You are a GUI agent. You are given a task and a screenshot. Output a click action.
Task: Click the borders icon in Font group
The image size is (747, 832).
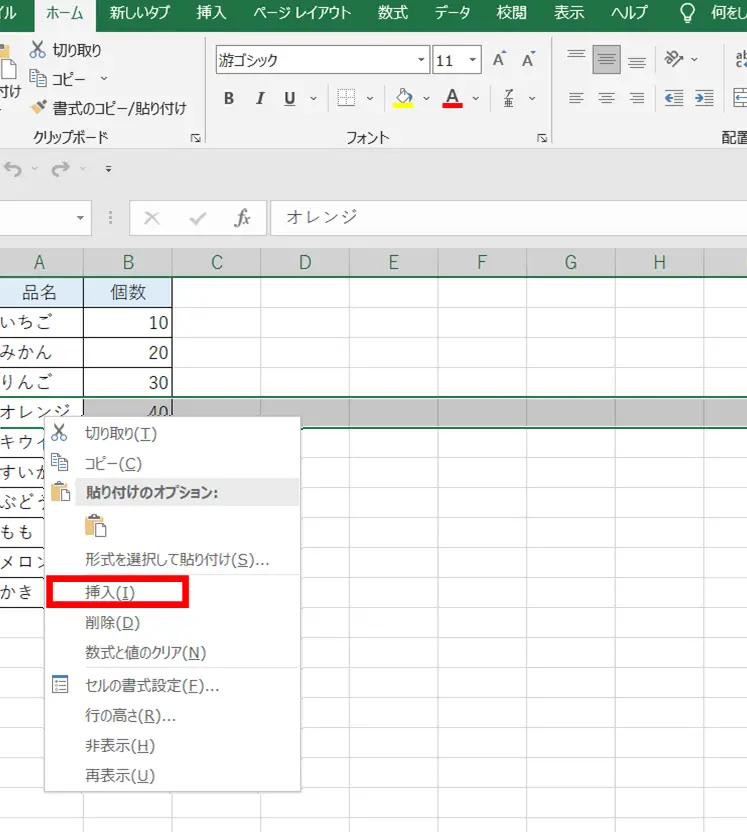pos(346,98)
